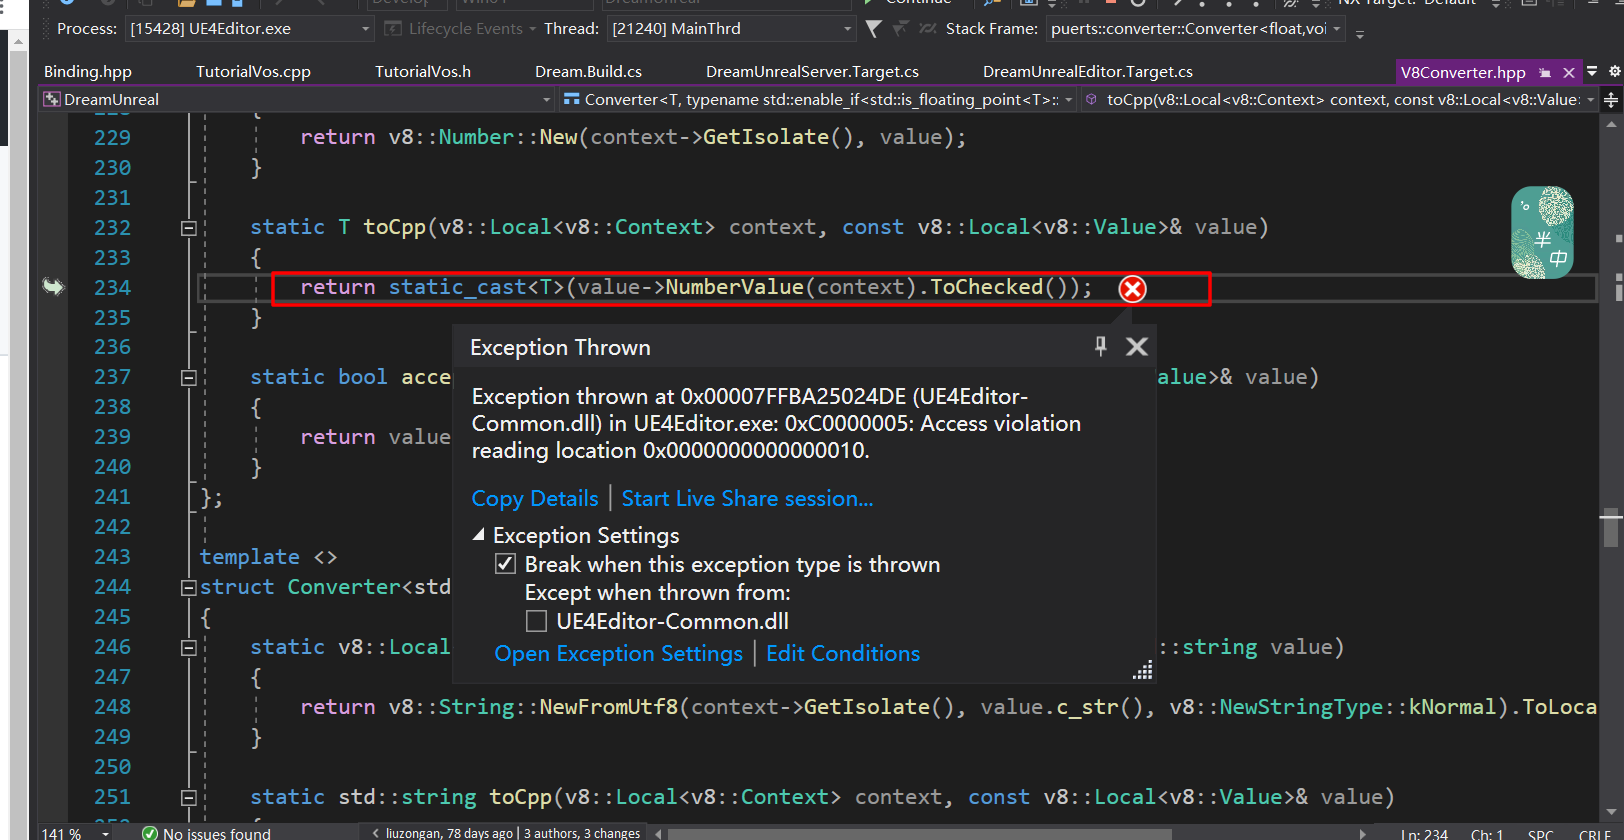Open the DreamUnreal project scope dropdown

(x=297, y=99)
